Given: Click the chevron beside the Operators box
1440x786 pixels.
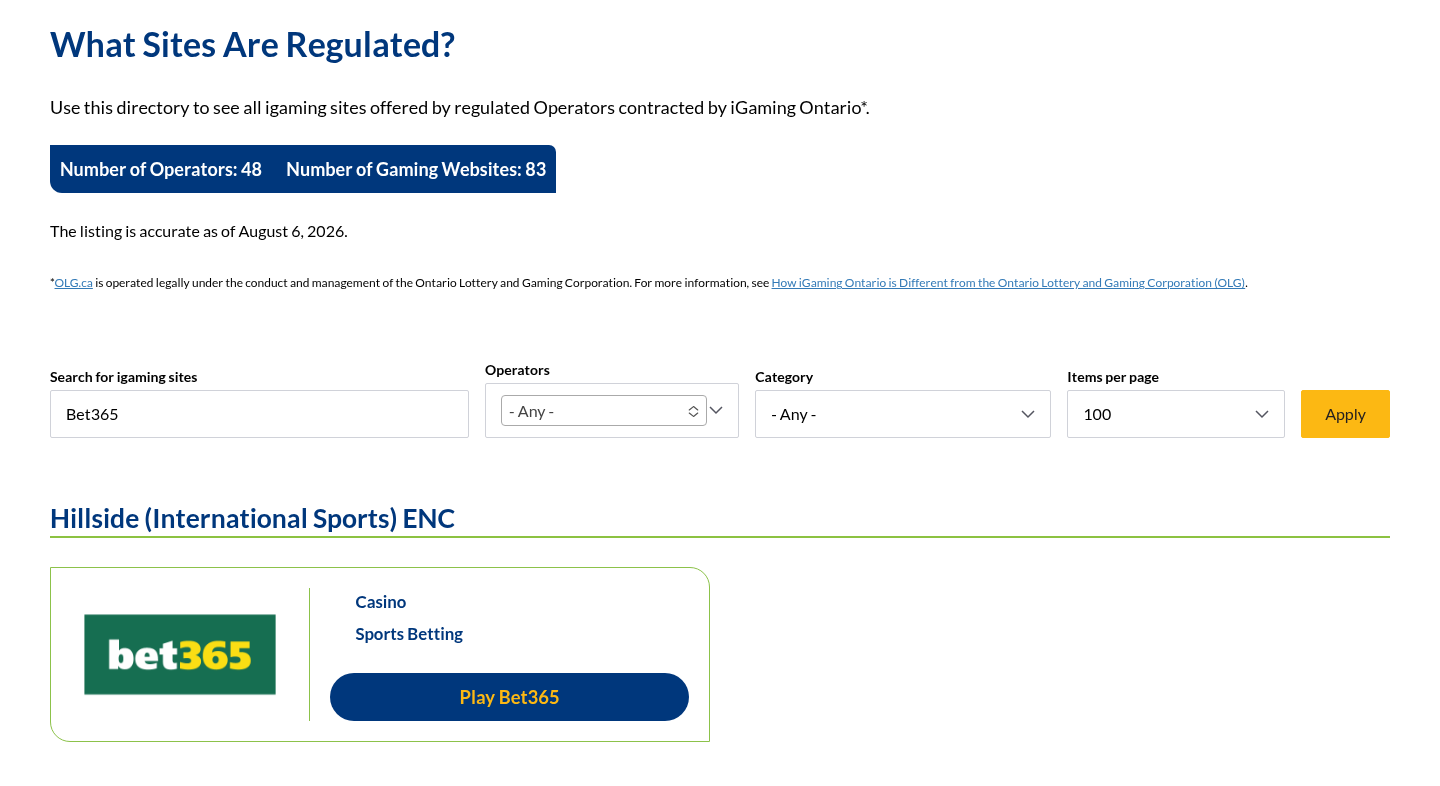Looking at the screenshot, I should 716,410.
